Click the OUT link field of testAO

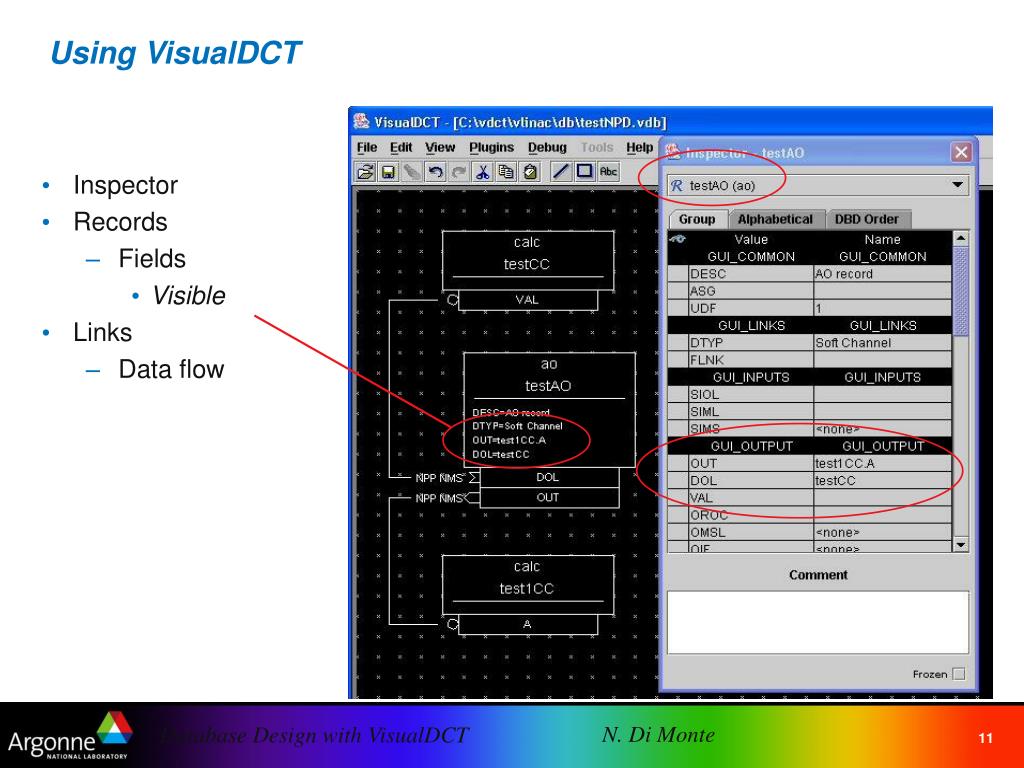549,498
